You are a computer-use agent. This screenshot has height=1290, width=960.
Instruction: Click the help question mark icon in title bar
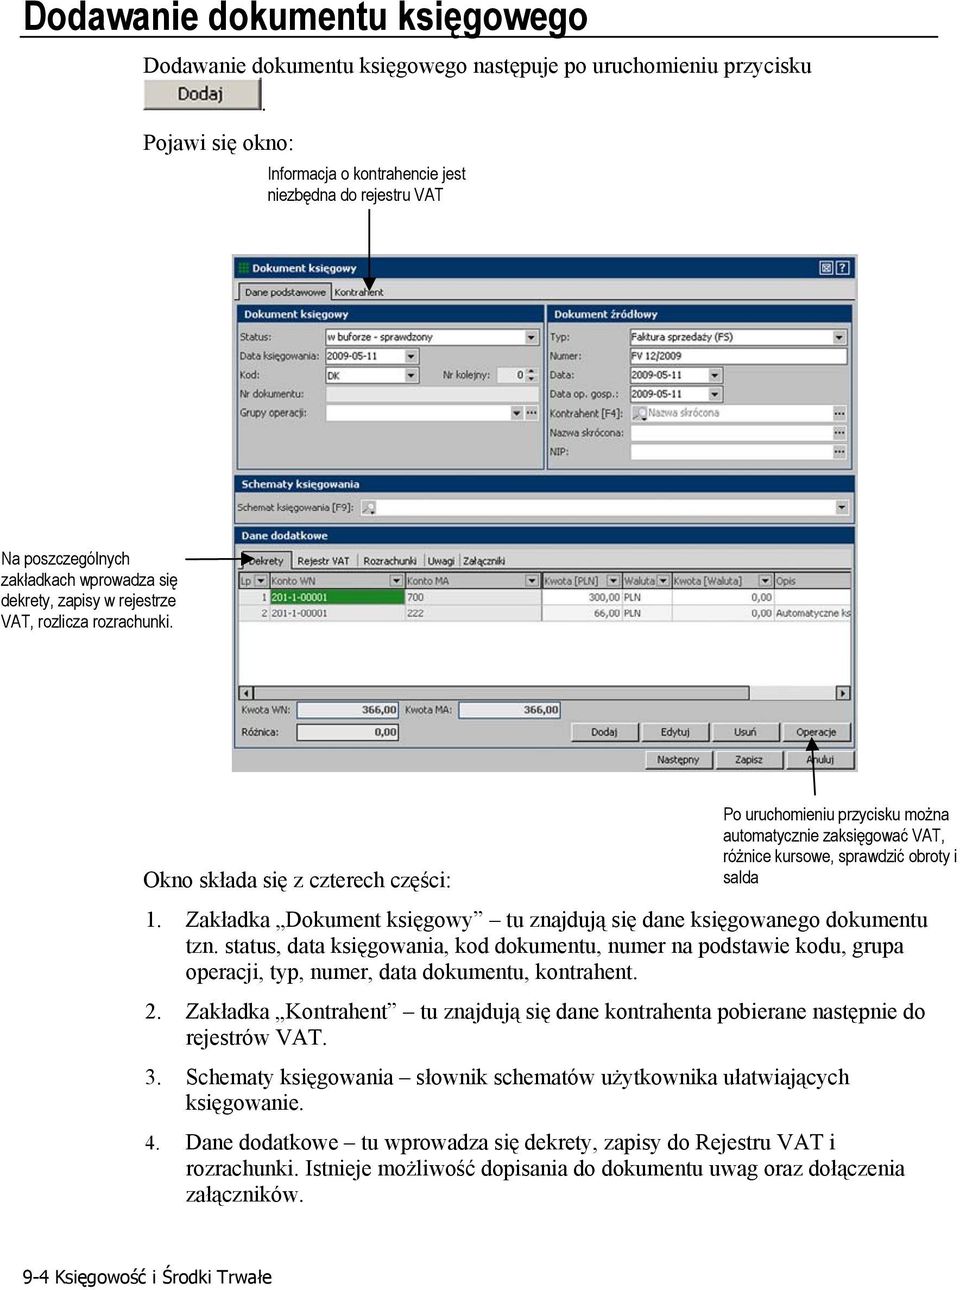coord(843,268)
